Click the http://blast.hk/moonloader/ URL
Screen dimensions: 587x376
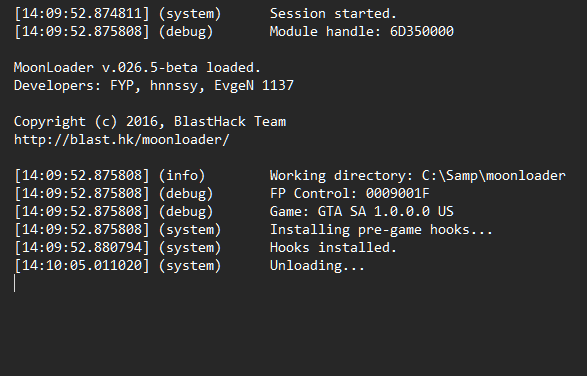click(x=122, y=140)
